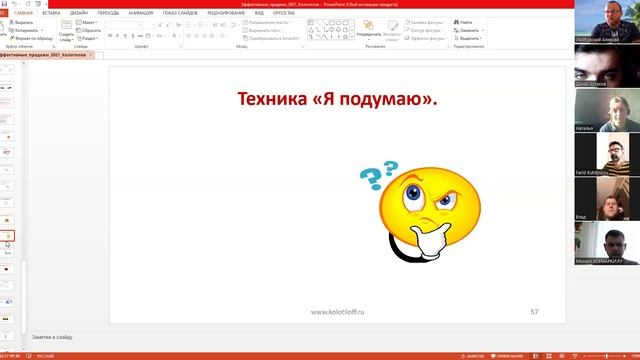Create a new slide with Создать слайд
This screenshot has width=640, height=360.
(x=66, y=31)
